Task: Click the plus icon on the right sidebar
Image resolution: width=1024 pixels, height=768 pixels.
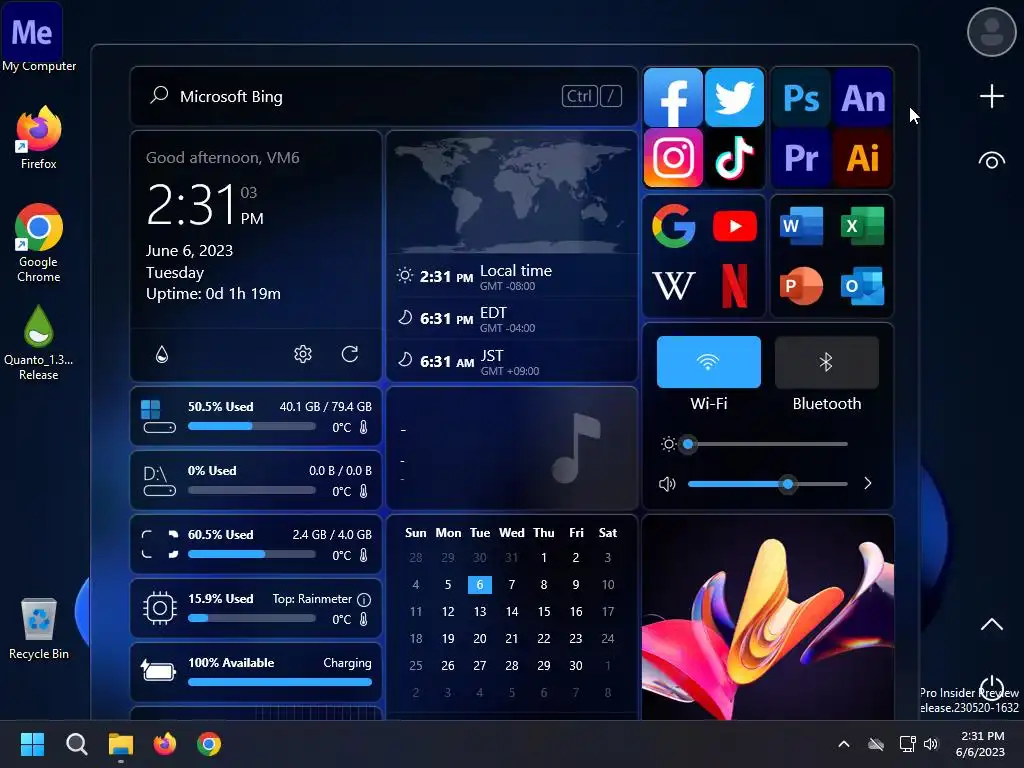Action: [x=991, y=97]
